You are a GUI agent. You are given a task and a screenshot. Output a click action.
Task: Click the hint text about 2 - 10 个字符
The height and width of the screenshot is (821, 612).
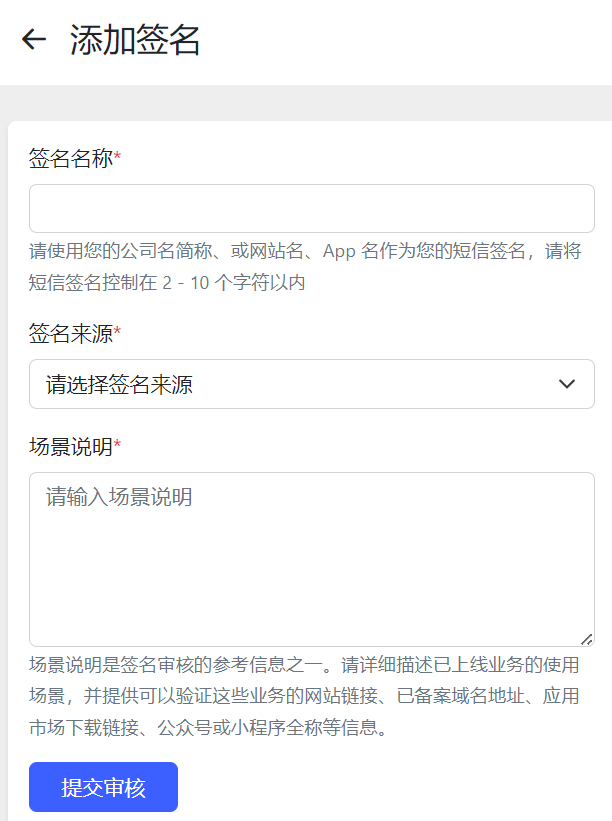coord(167,283)
